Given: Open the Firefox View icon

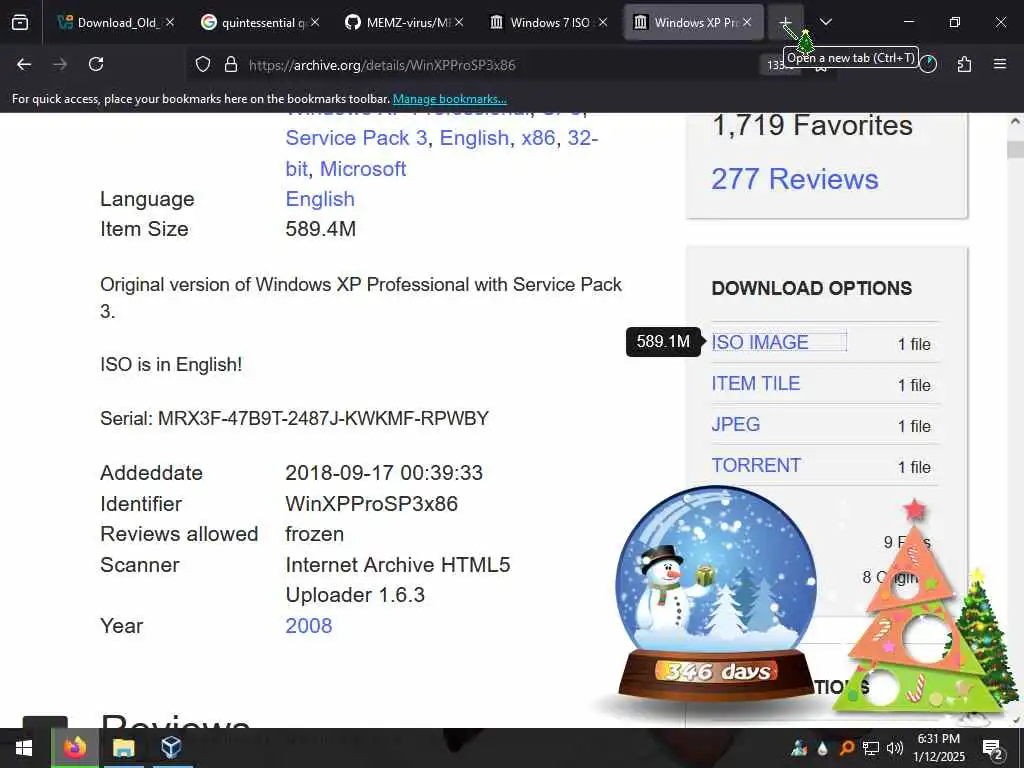Looking at the screenshot, I should [20, 22].
